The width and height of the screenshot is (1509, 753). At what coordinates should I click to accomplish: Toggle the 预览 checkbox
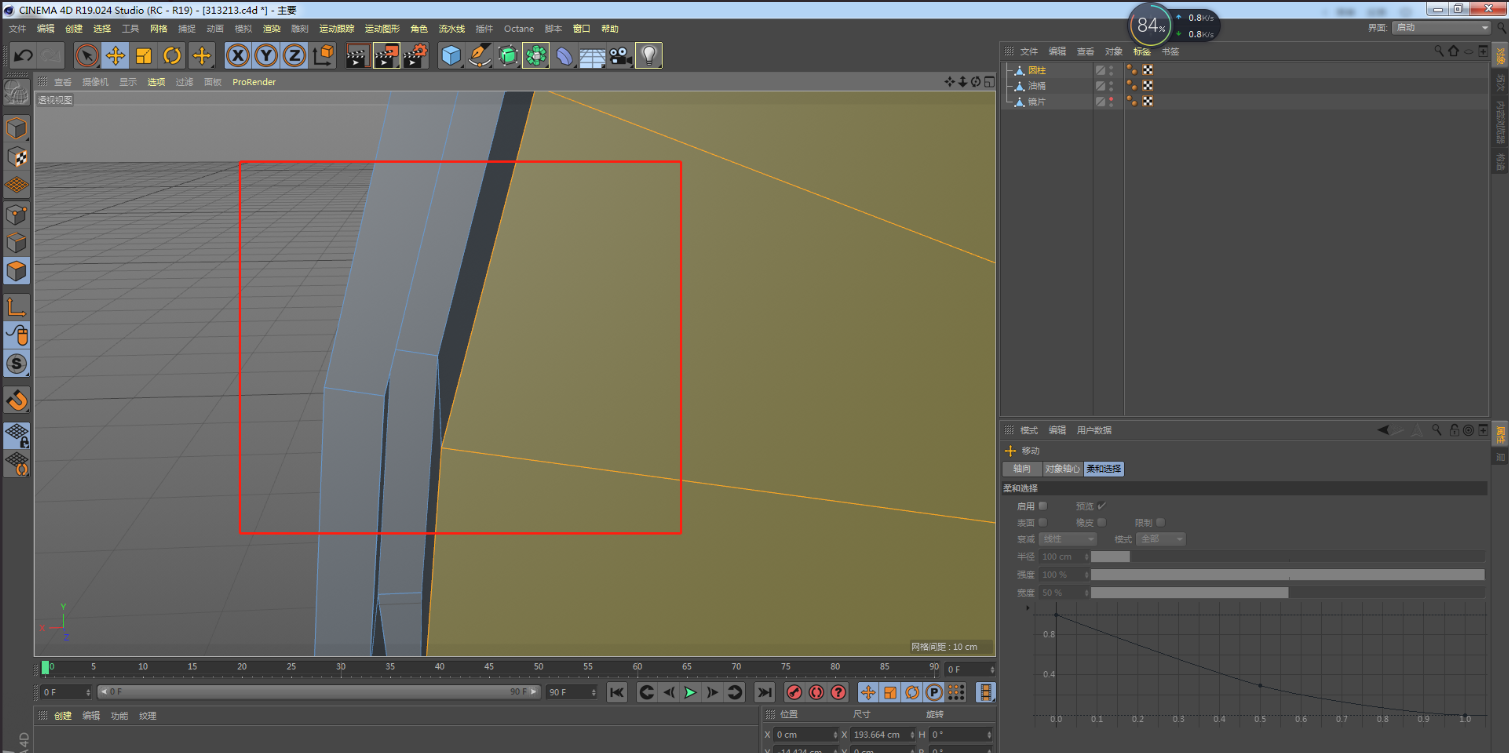1101,506
